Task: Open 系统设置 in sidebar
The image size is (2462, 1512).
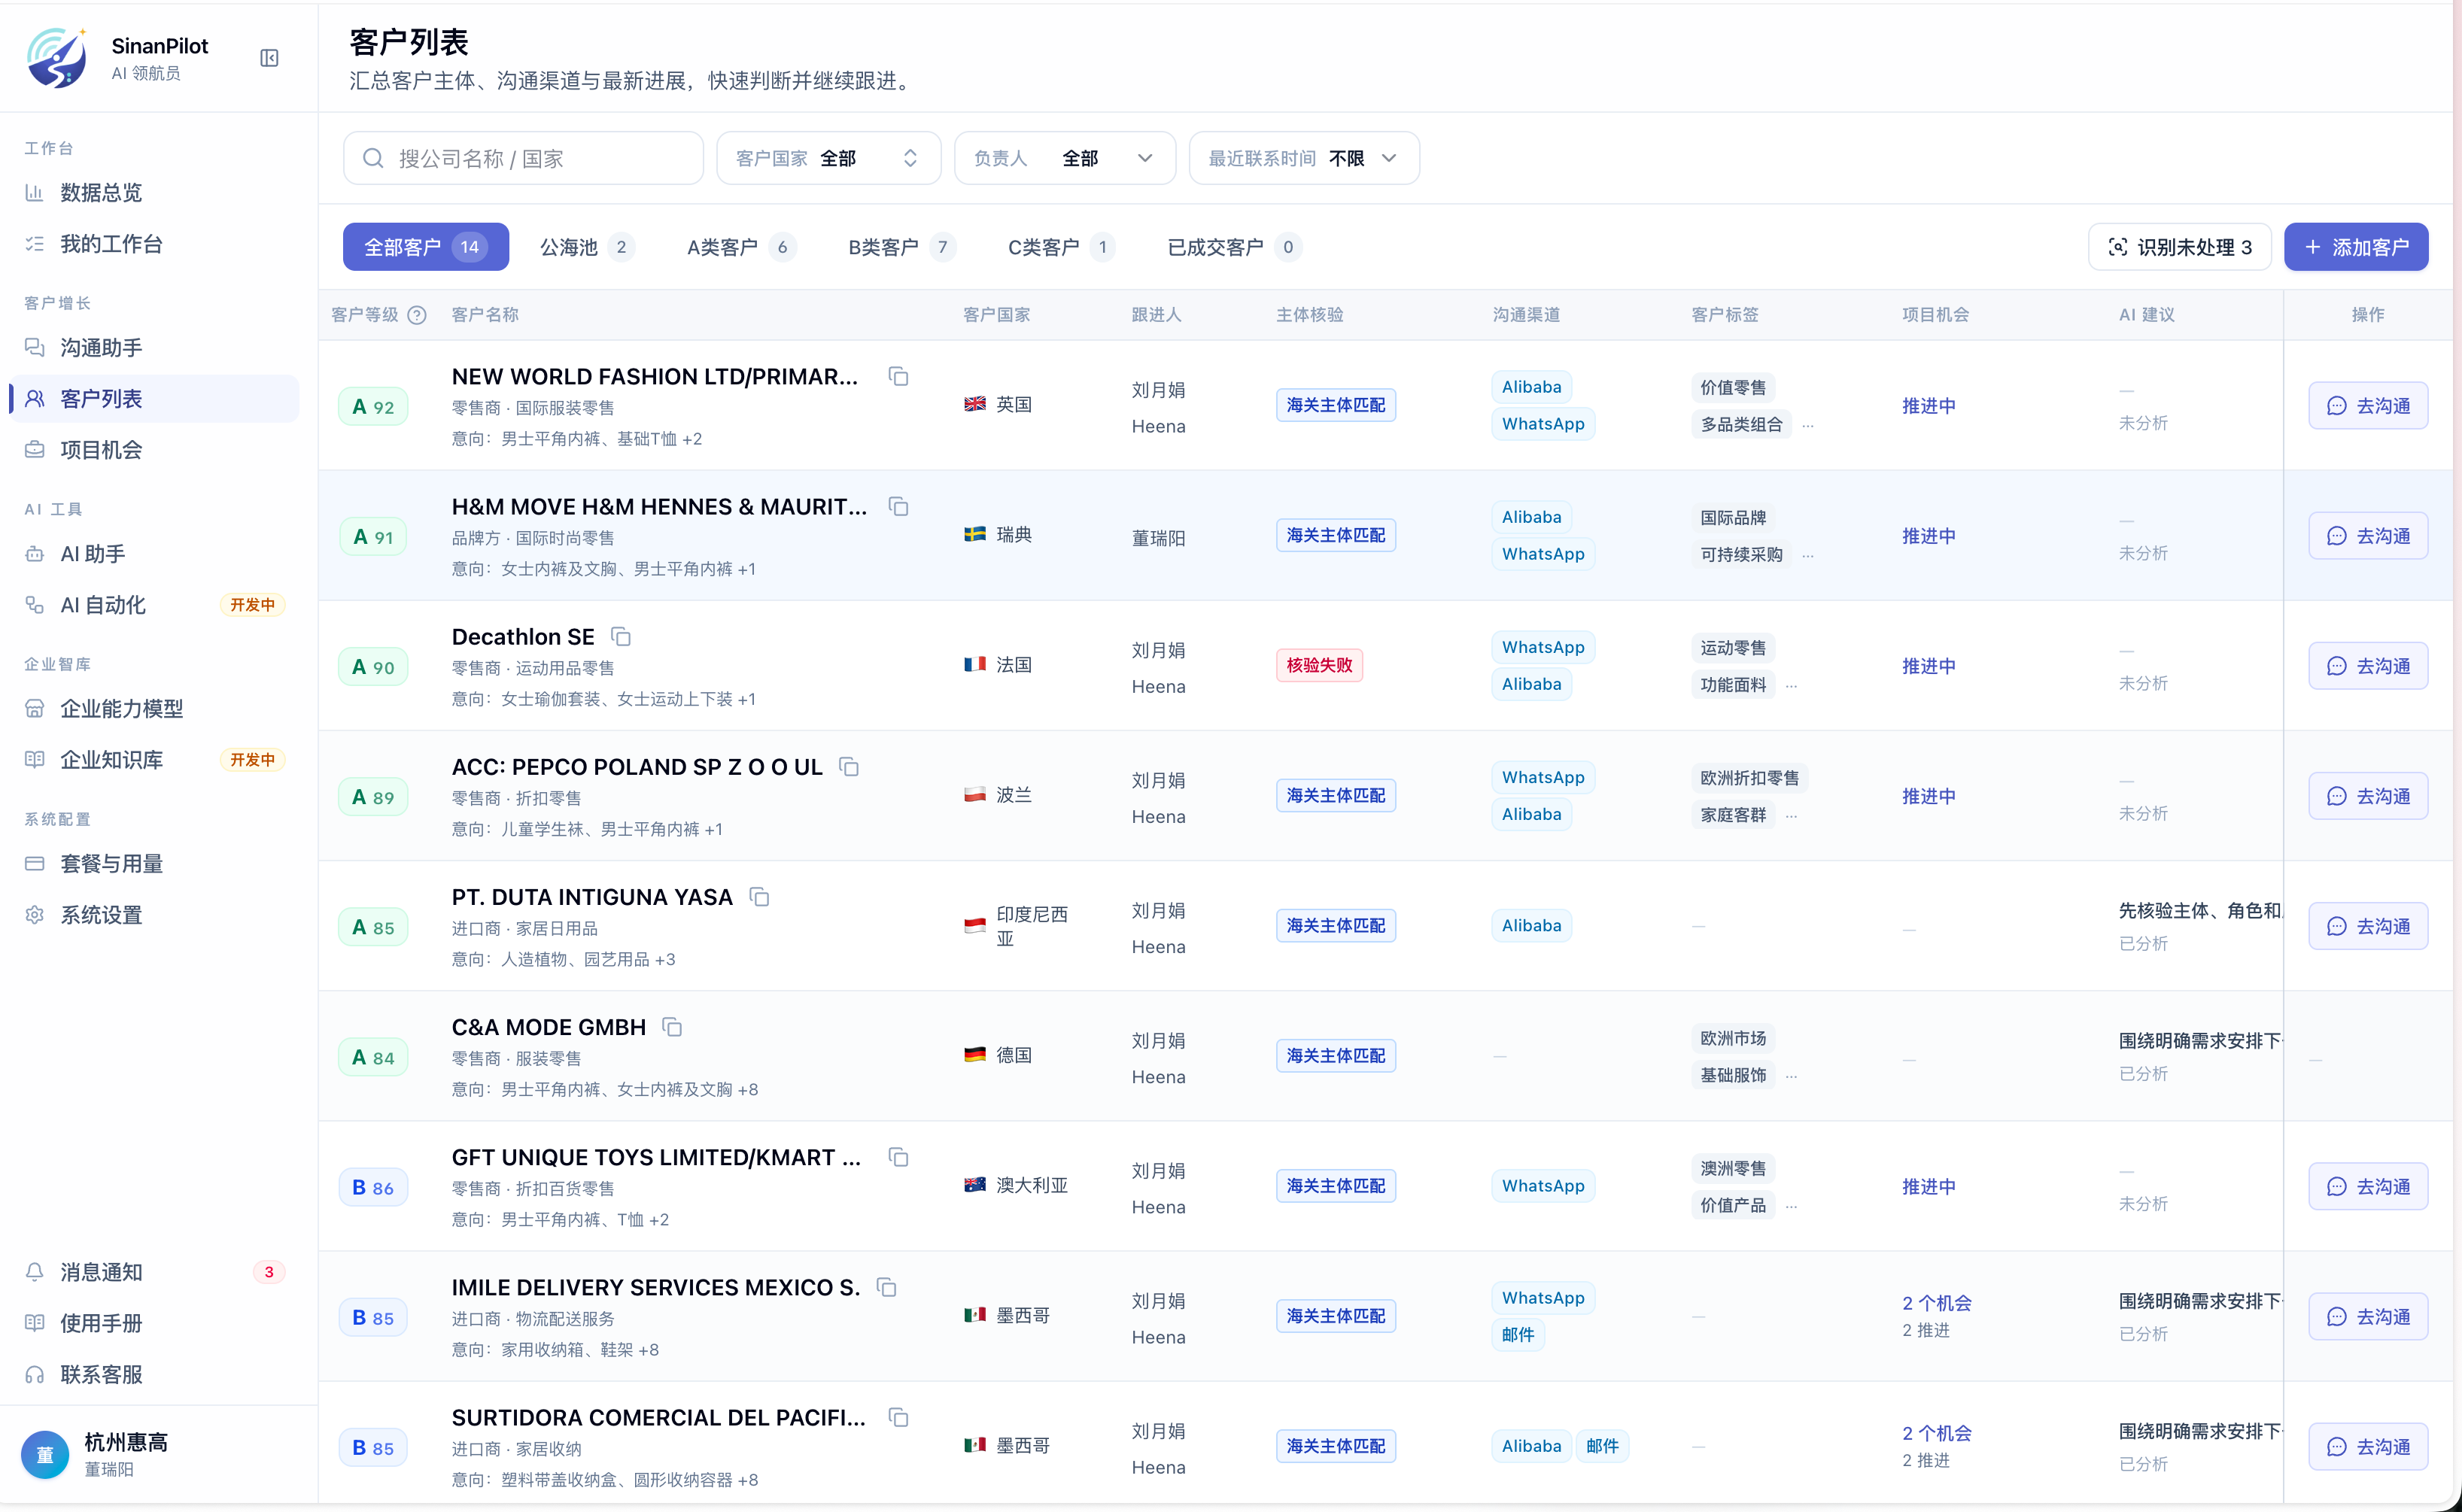Action: pos(155,915)
